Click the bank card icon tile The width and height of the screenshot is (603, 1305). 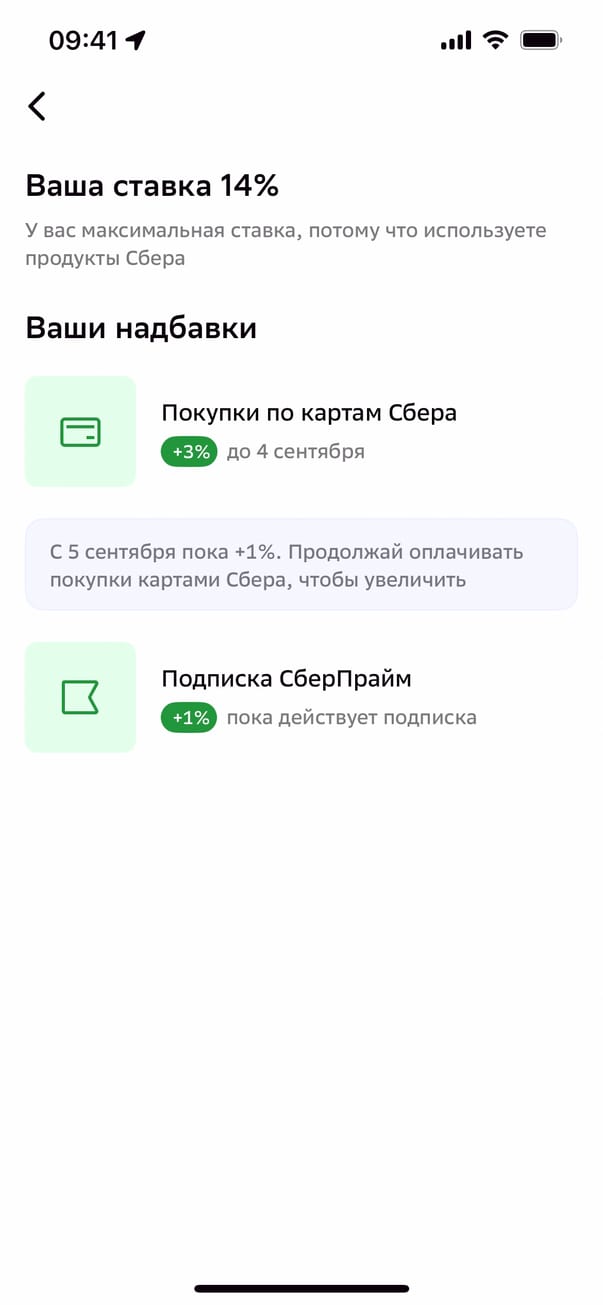[80, 432]
